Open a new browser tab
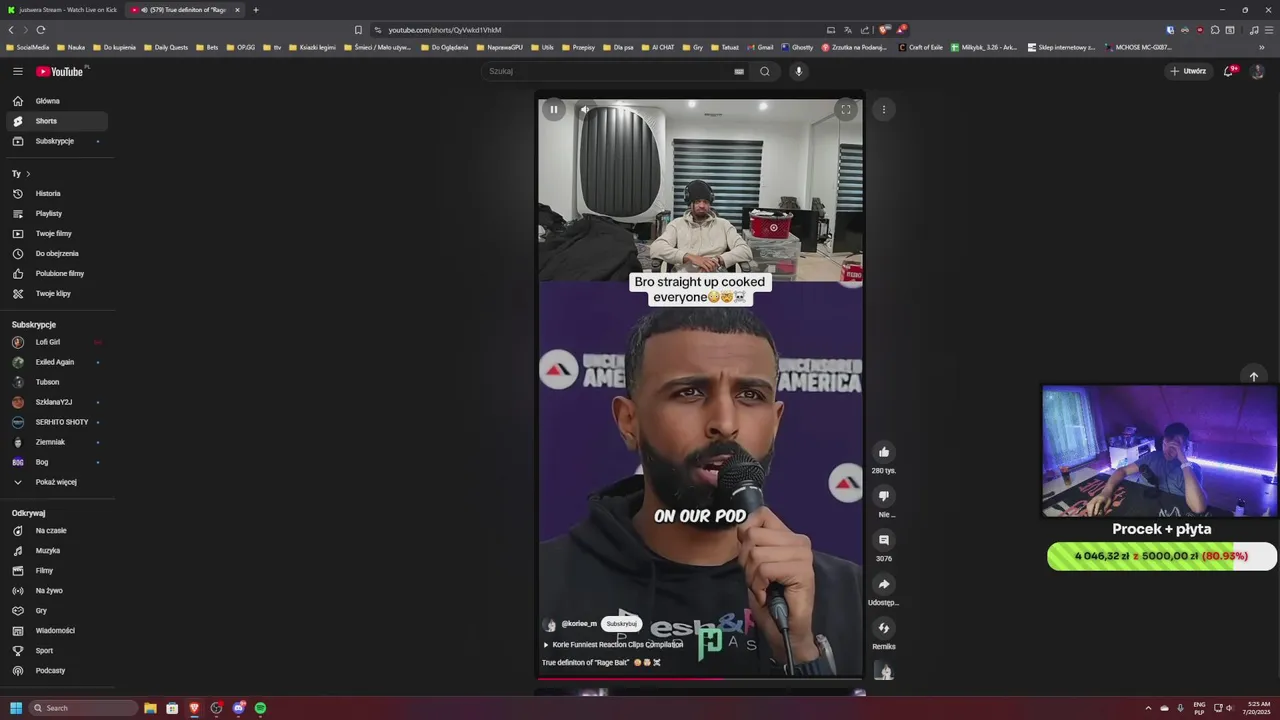This screenshot has width=1280, height=720. (x=256, y=10)
